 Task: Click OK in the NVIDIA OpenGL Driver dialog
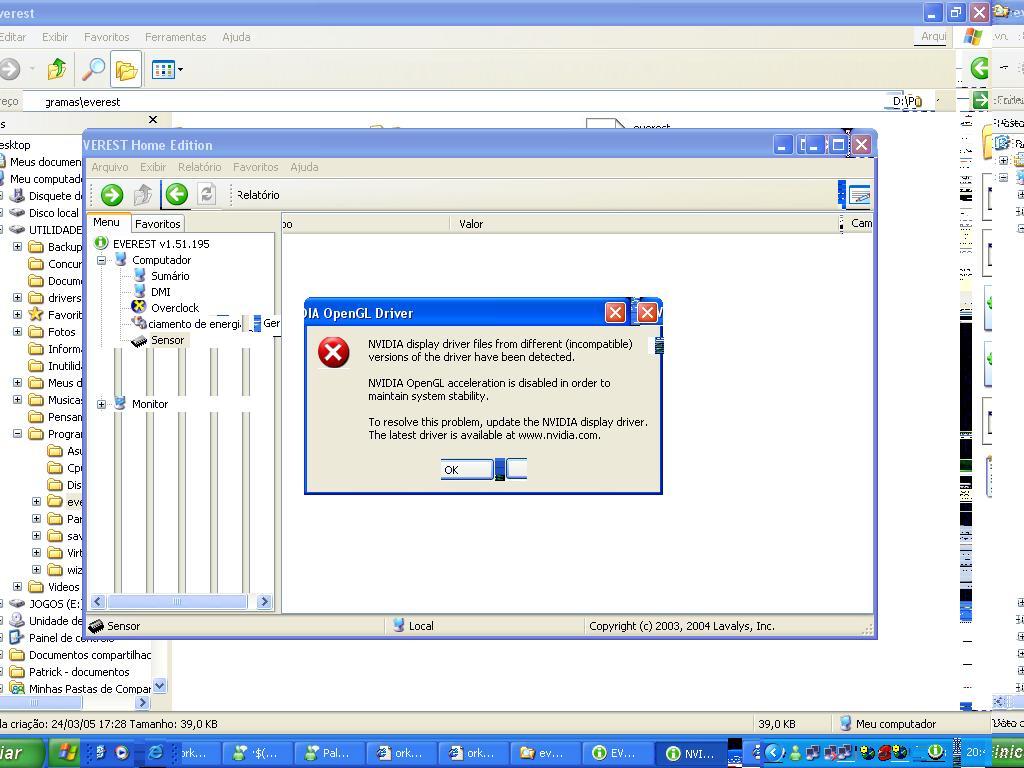coord(467,470)
